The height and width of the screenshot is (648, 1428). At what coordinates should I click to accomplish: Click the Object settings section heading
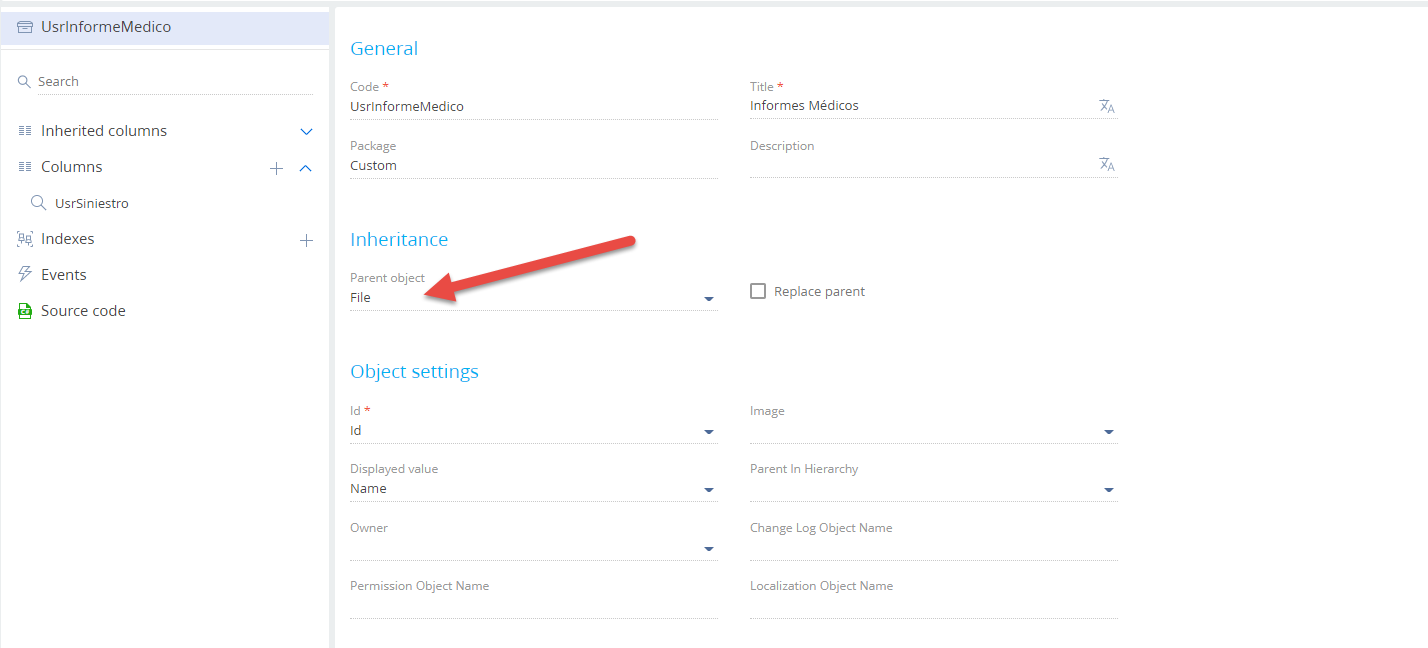[414, 372]
